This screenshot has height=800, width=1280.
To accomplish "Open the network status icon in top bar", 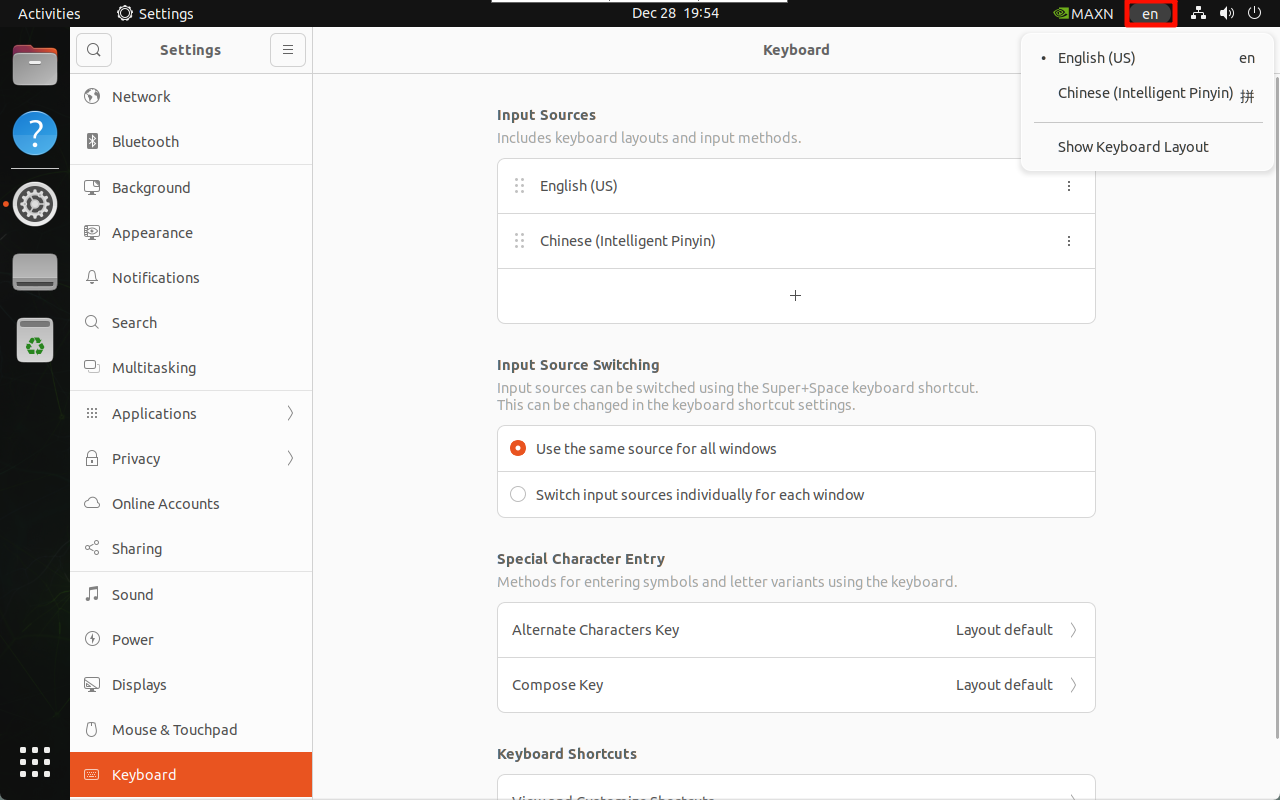I will (x=1198, y=14).
